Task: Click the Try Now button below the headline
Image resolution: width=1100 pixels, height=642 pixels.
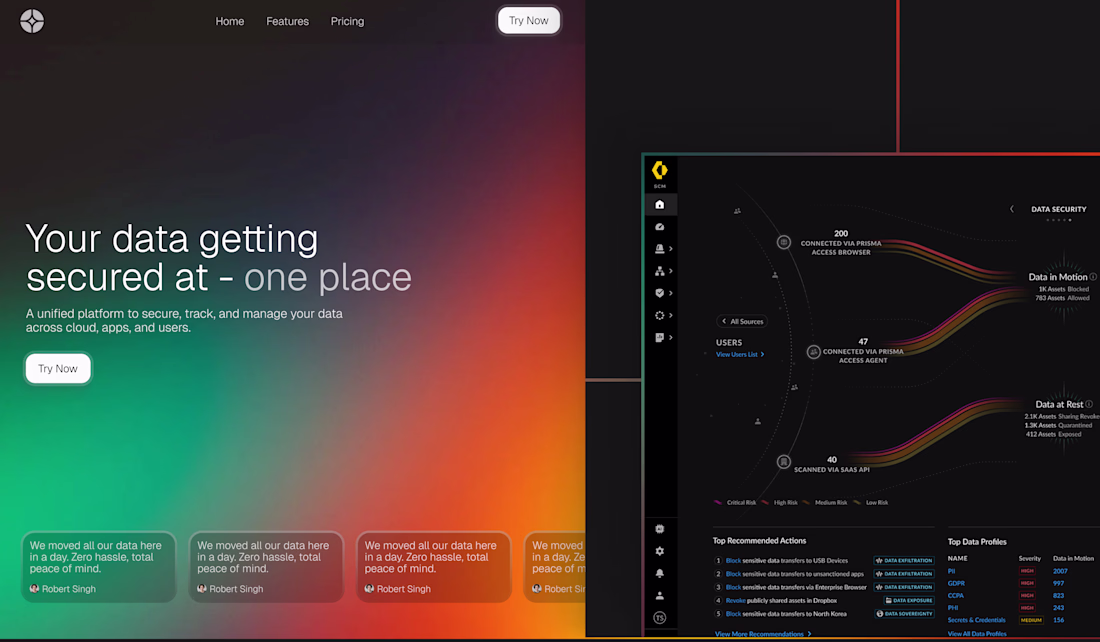Action: click(x=58, y=368)
